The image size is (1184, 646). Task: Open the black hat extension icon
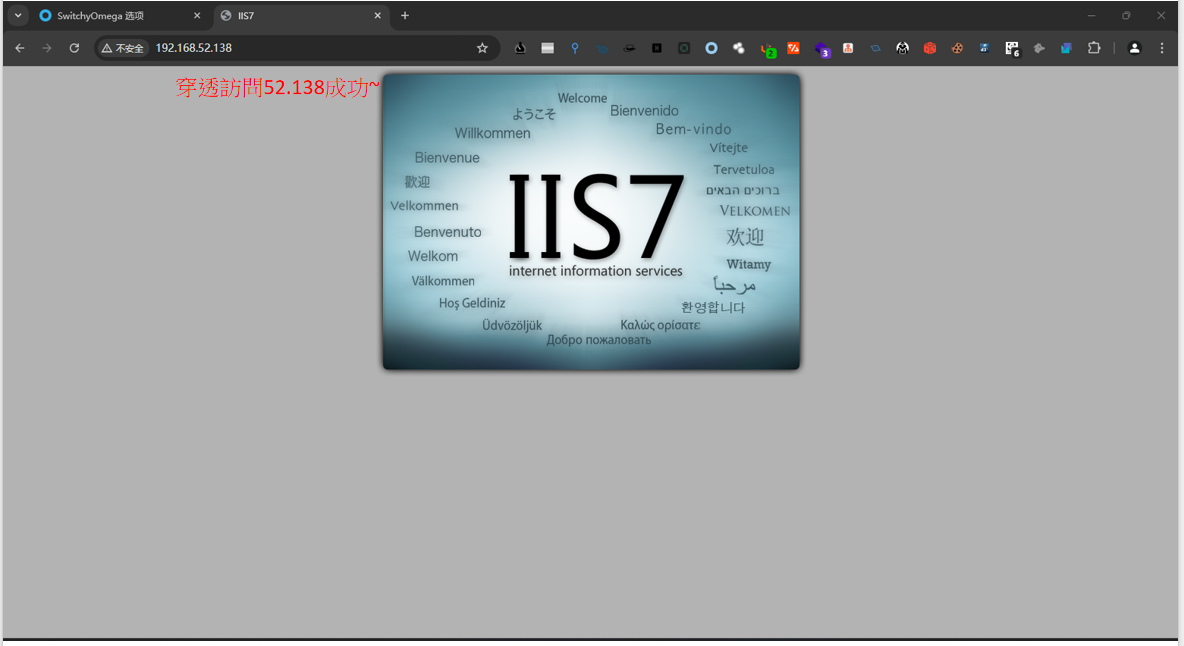(629, 48)
